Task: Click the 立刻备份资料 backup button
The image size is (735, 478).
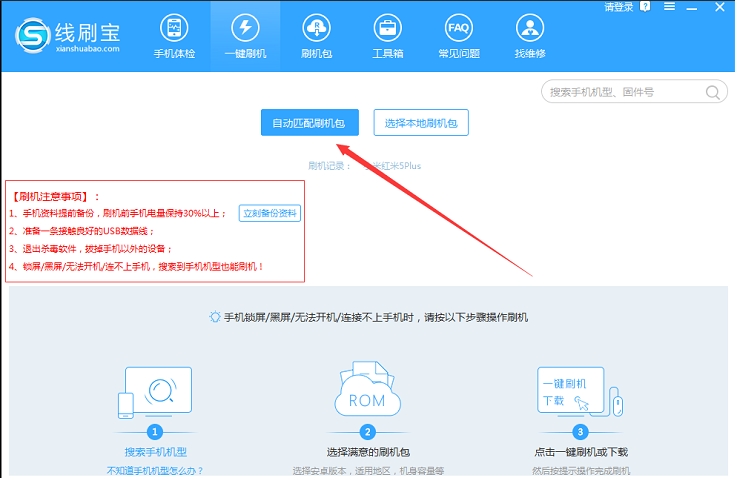Action: (270, 214)
